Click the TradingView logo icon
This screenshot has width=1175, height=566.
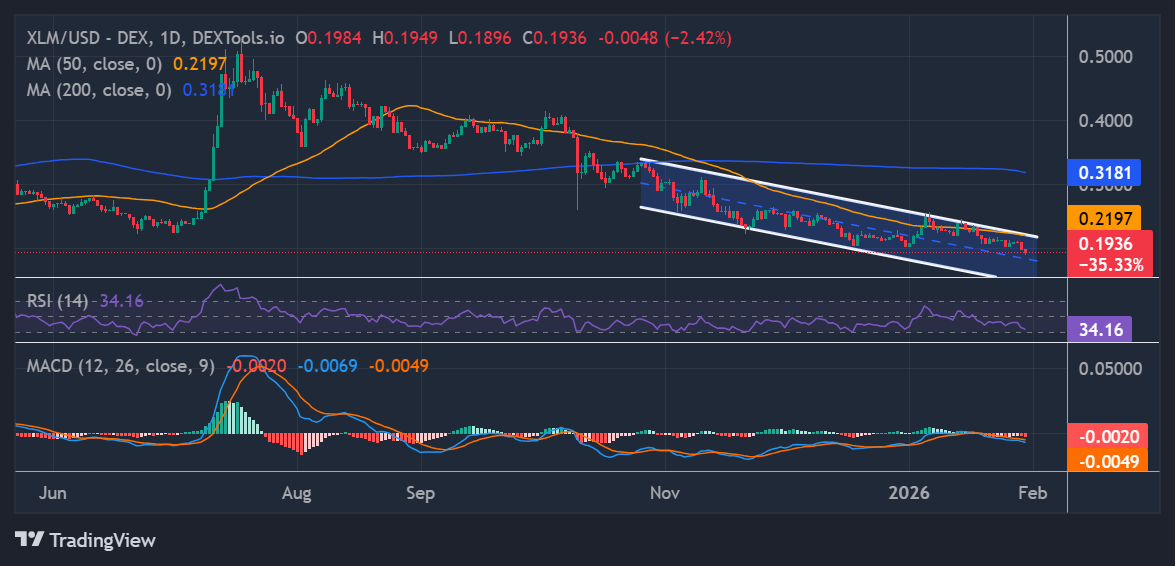click(30, 540)
